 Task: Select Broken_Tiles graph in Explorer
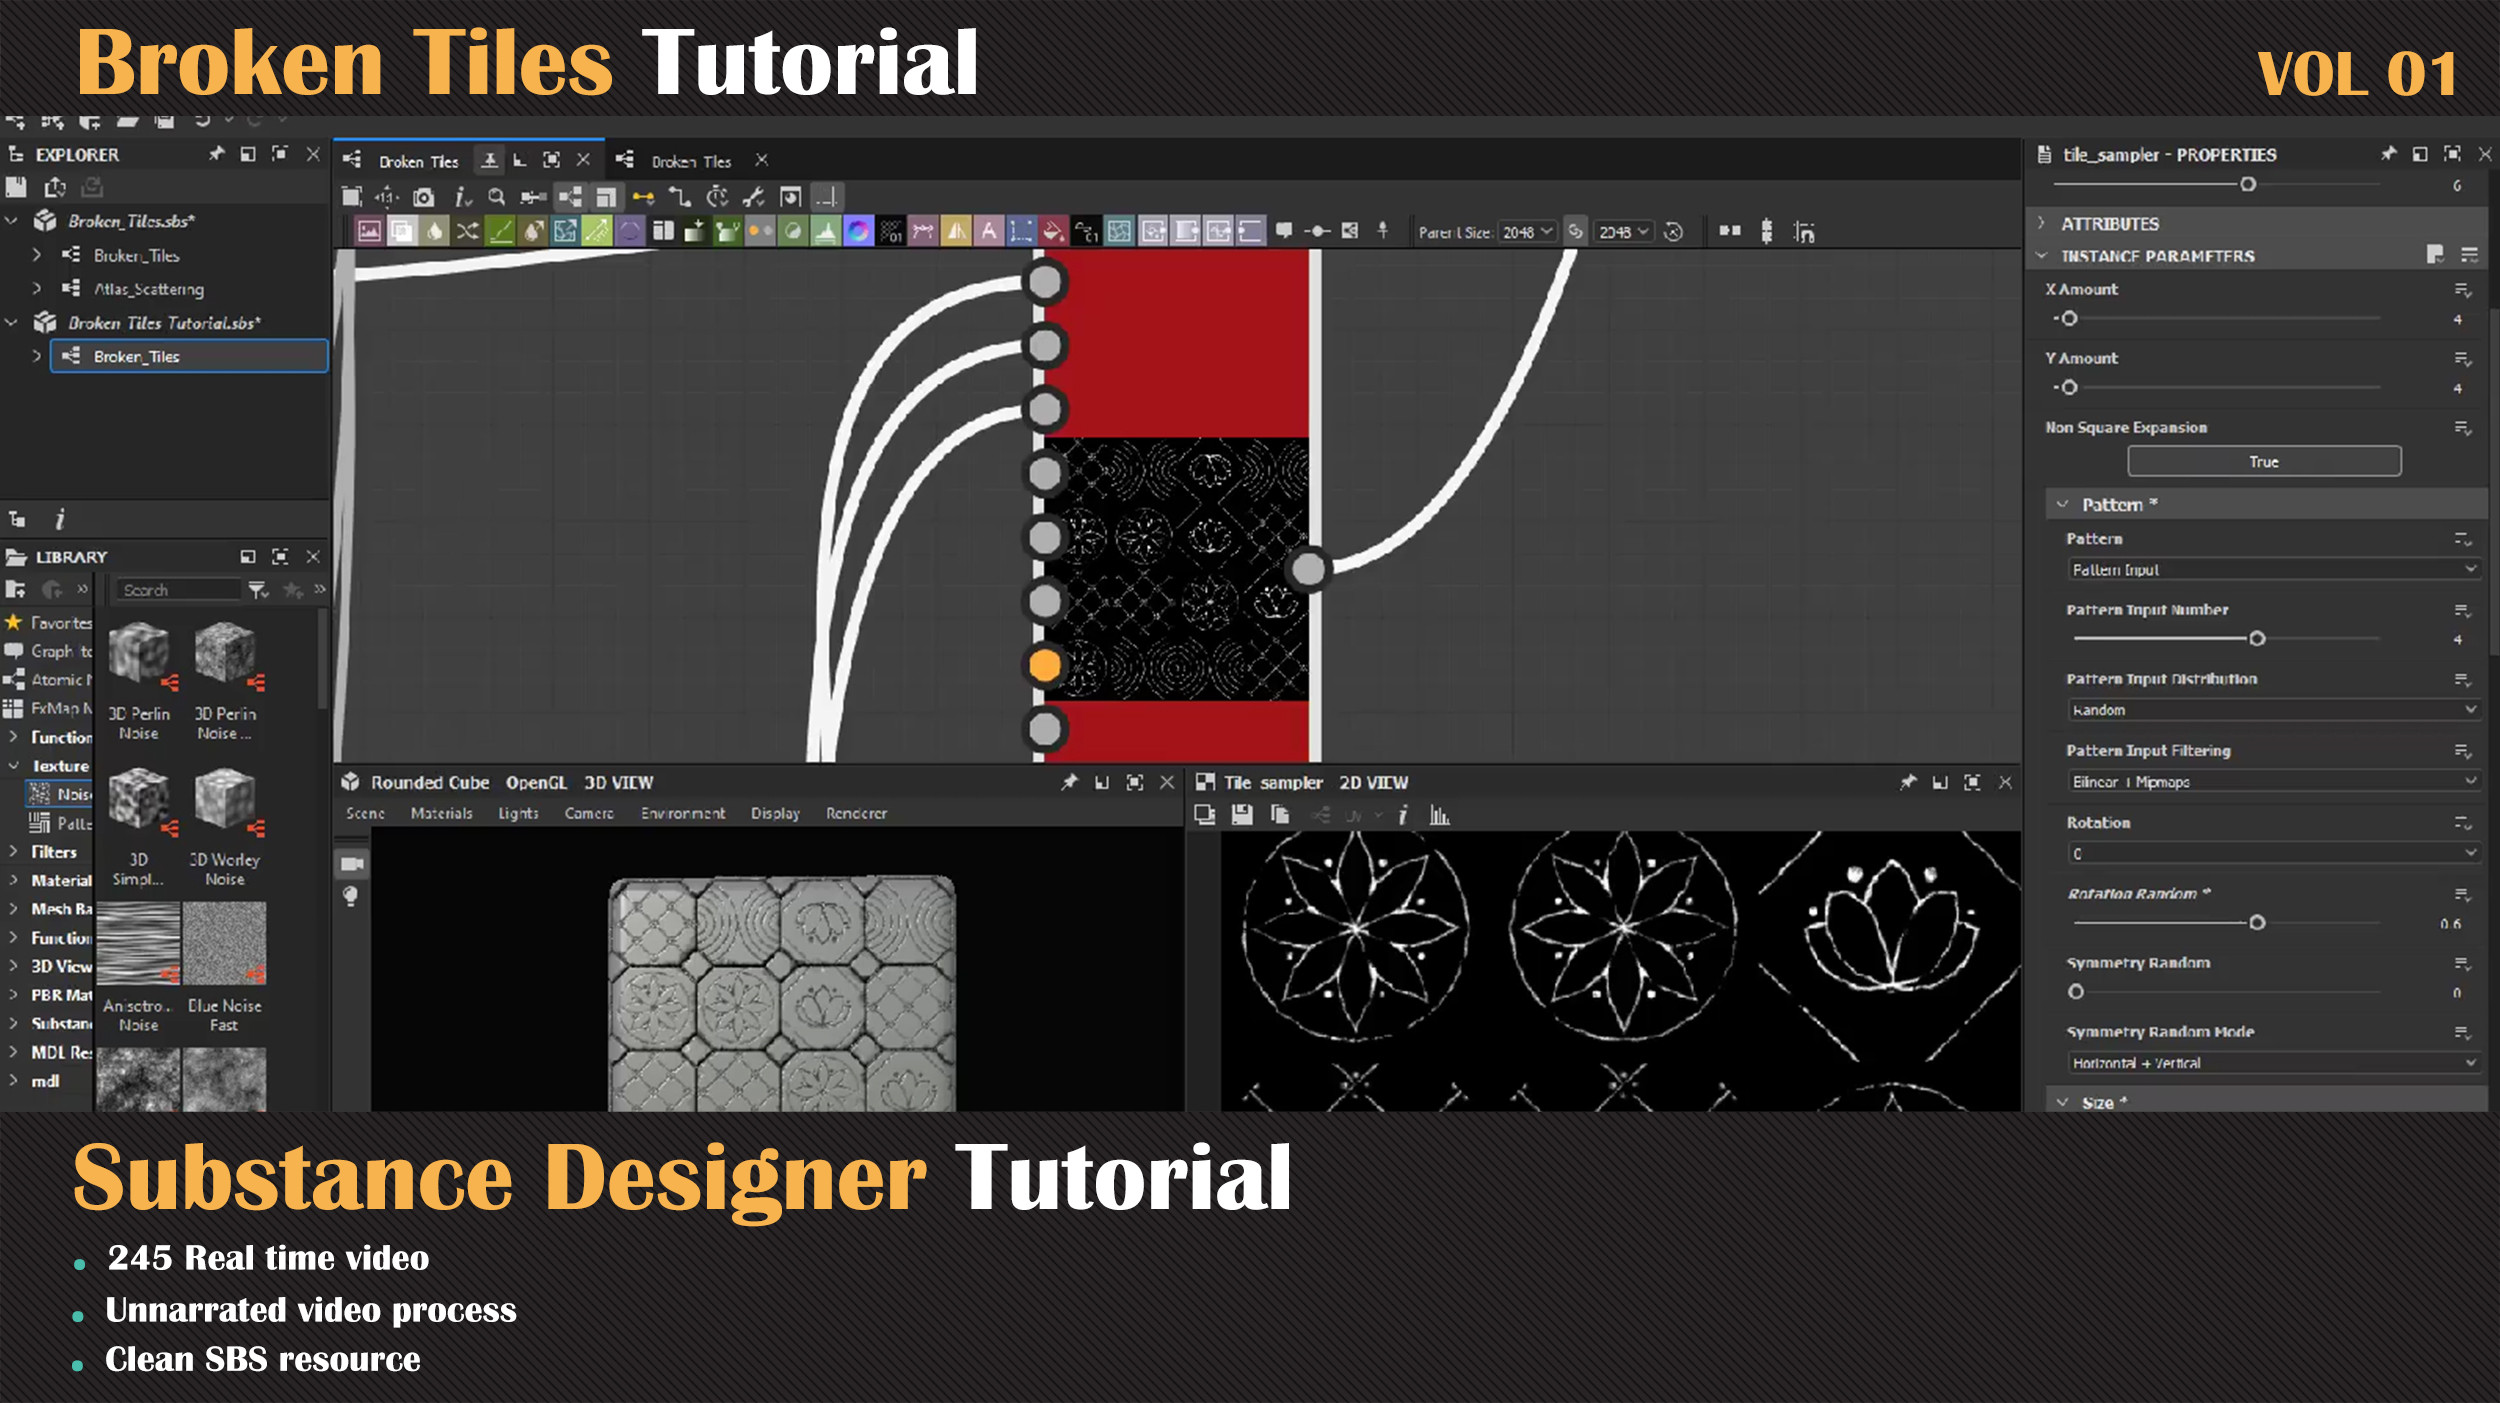(136, 357)
